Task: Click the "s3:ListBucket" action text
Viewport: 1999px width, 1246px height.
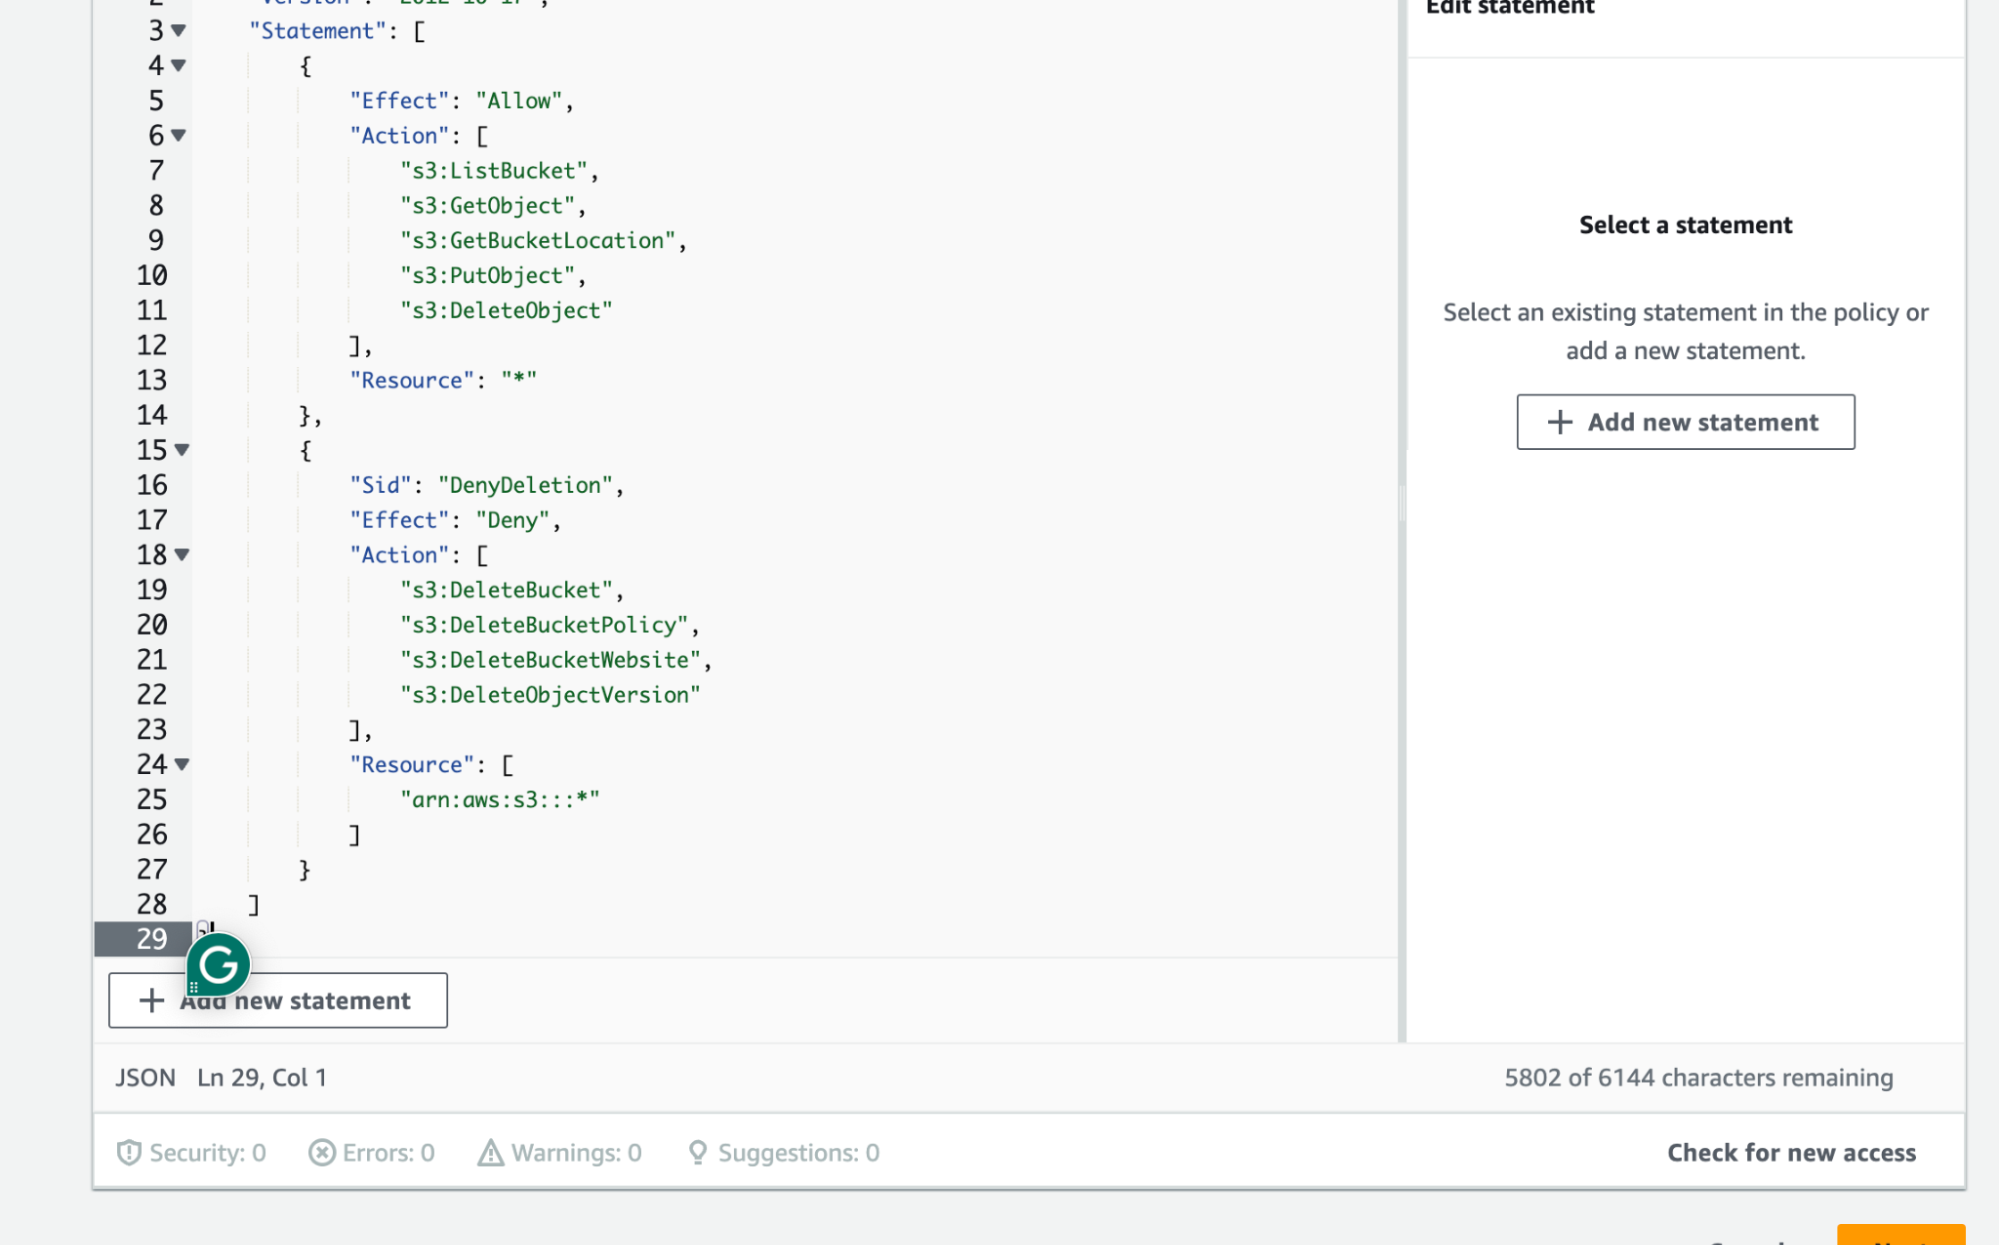Action: pos(494,171)
